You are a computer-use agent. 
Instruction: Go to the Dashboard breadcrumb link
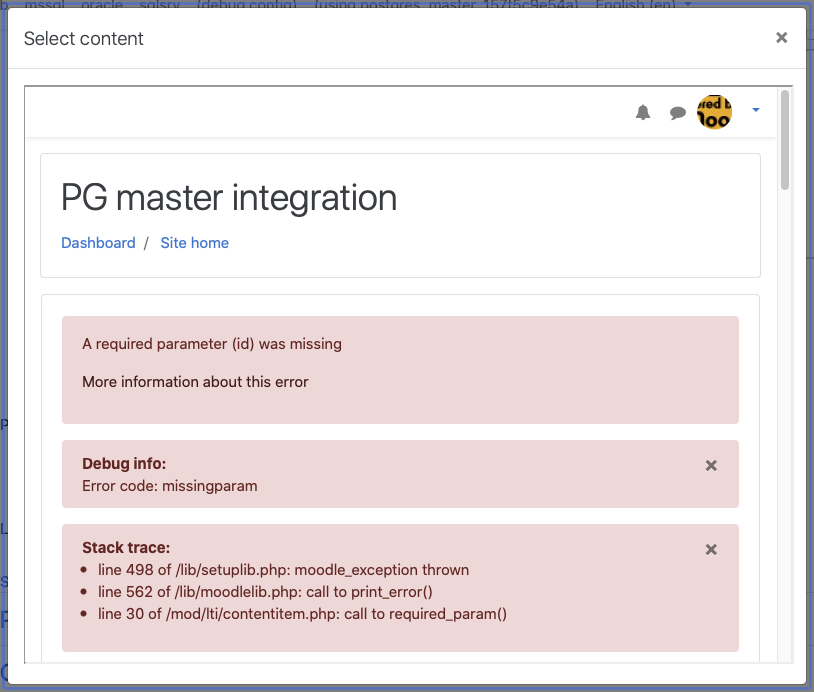(x=98, y=242)
